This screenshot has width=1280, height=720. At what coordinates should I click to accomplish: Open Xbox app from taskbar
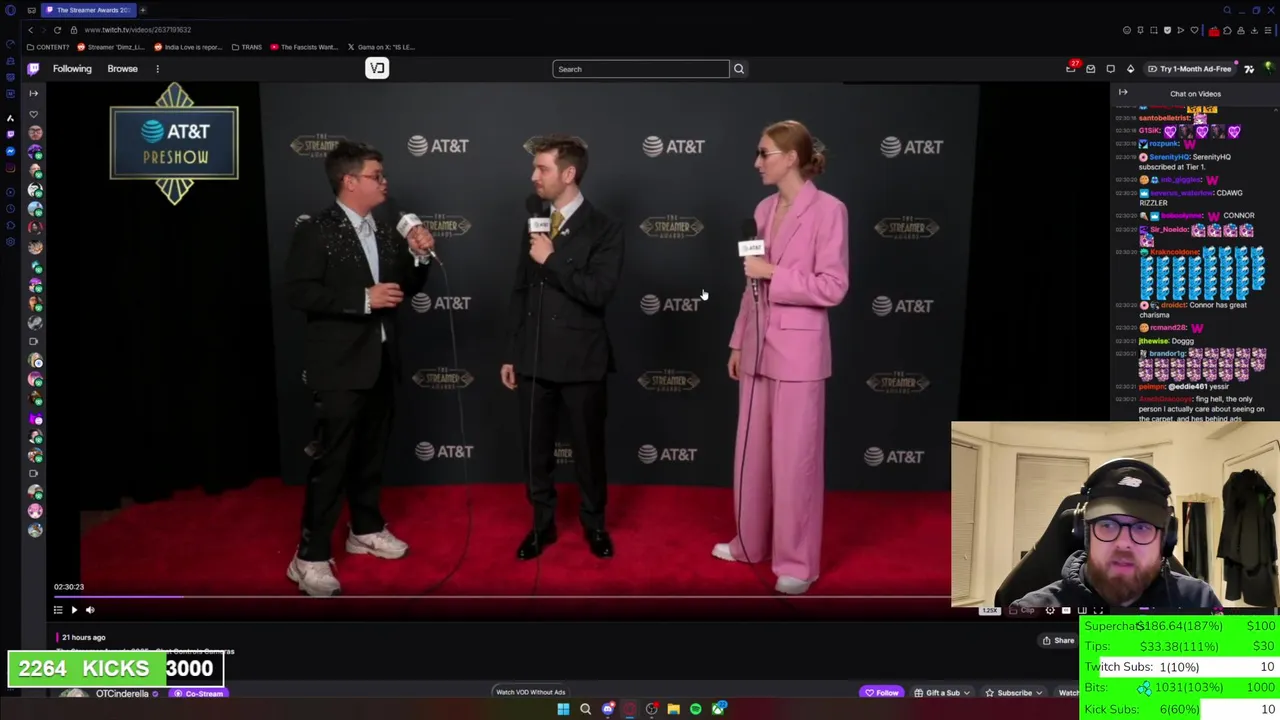(718, 709)
